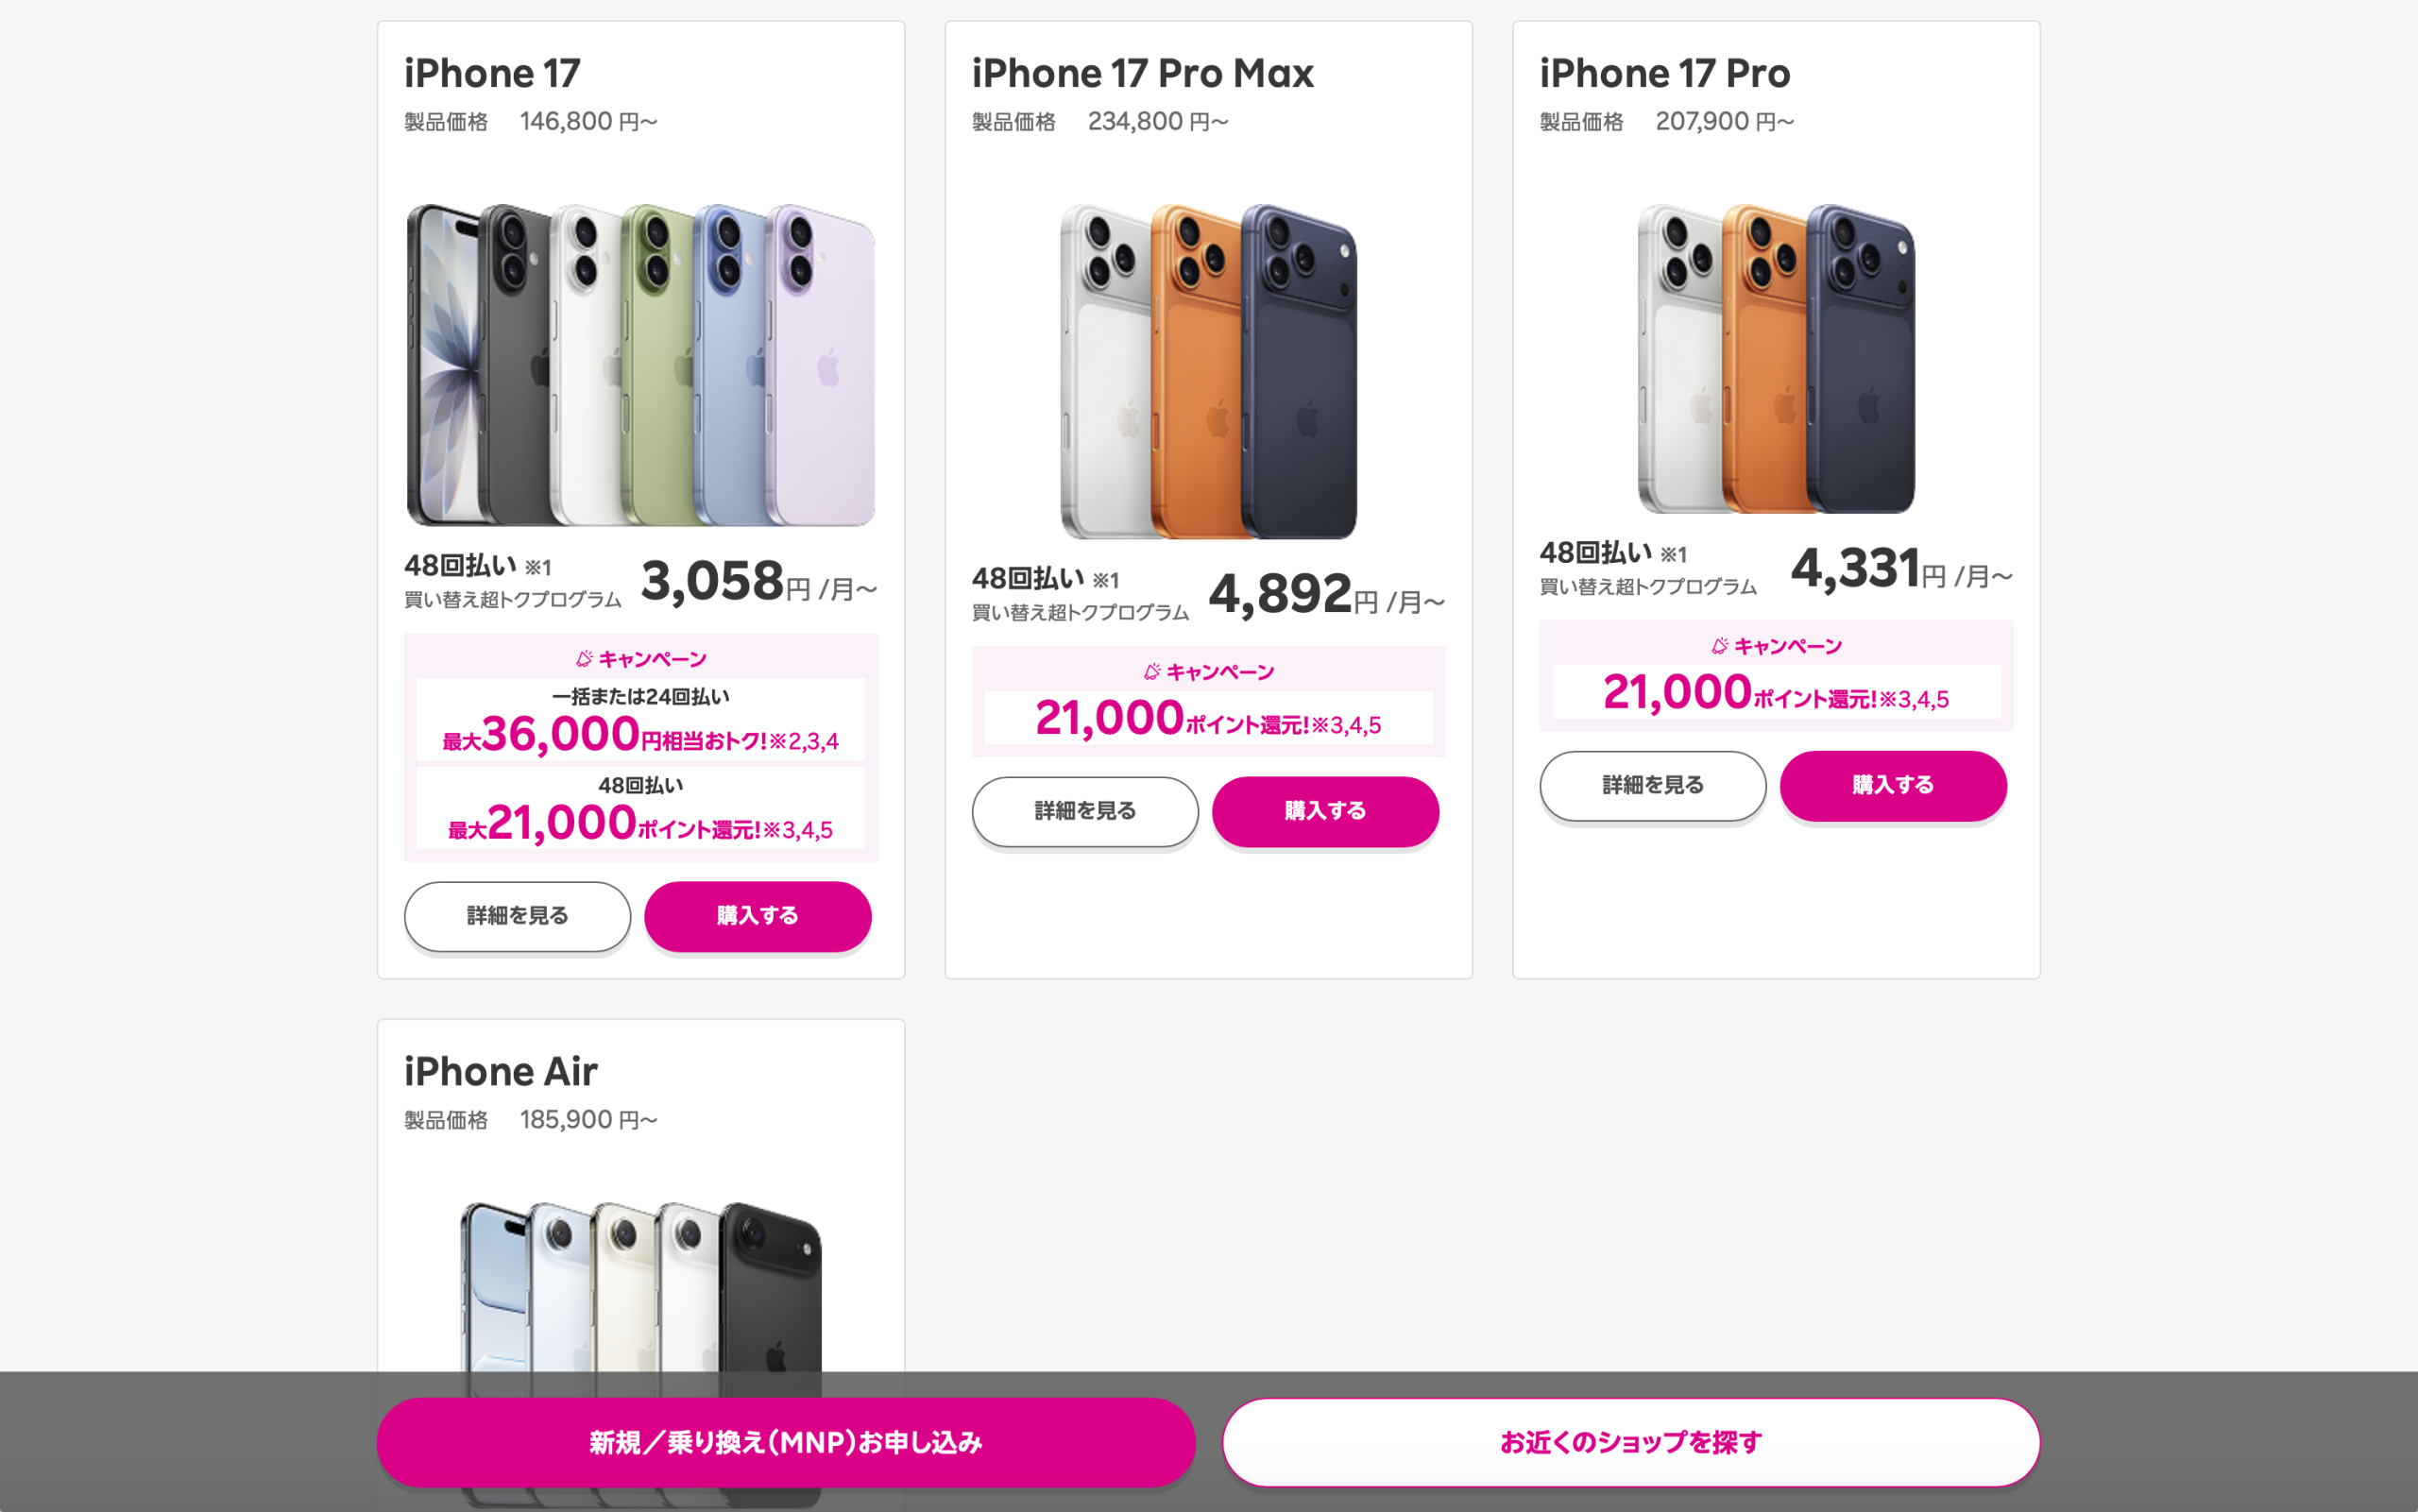Click the iPhone 17 Pro Max image
This screenshot has height=1512, width=2418.
pos(1208,370)
